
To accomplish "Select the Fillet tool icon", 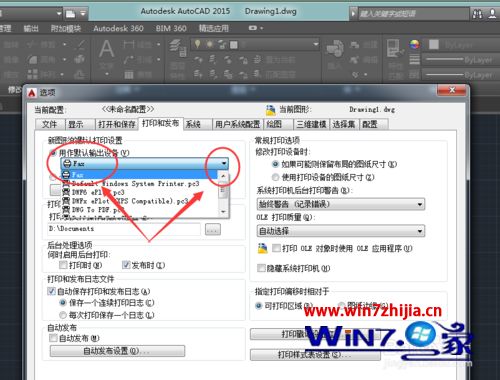I will tap(33, 60).
